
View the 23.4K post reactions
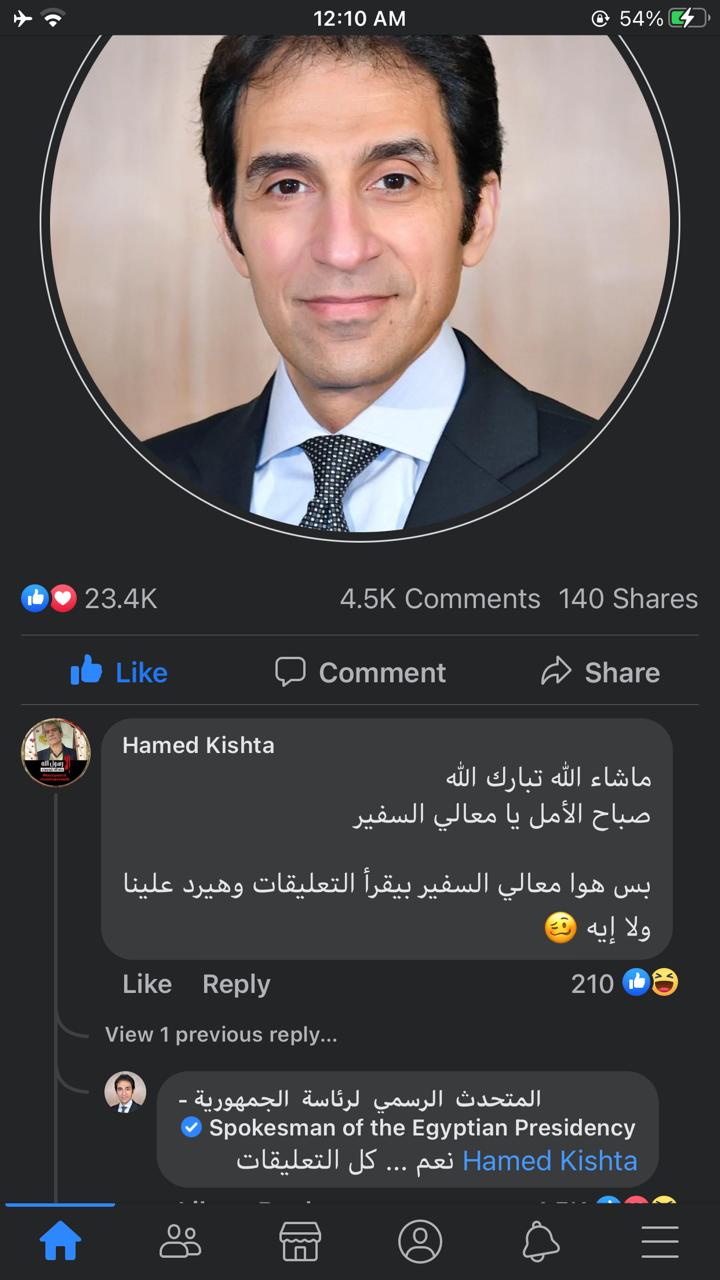click(x=90, y=599)
